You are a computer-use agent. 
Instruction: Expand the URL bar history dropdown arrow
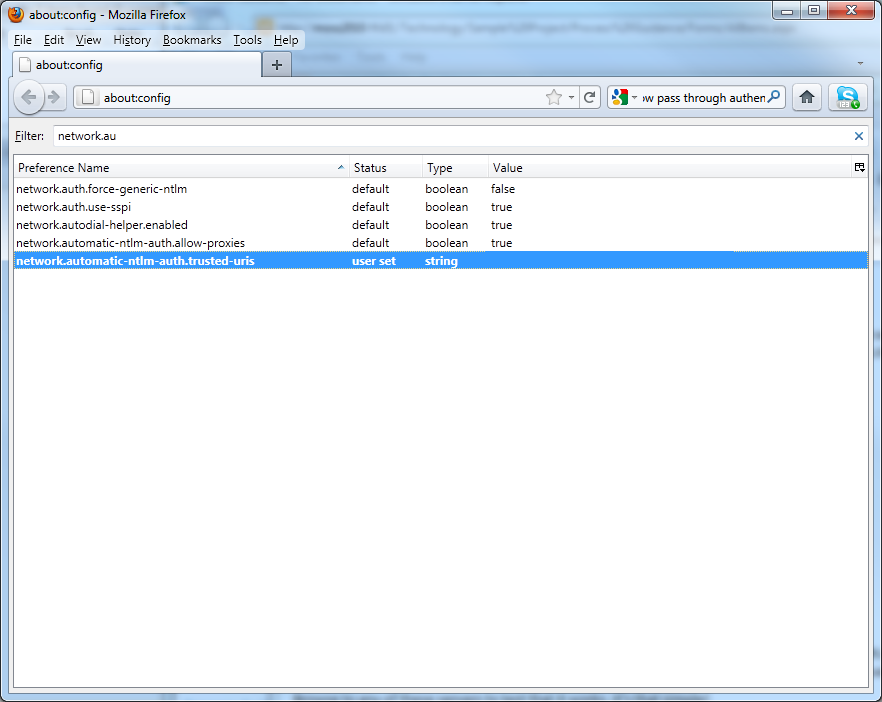pyautogui.click(x=571, y=97)
